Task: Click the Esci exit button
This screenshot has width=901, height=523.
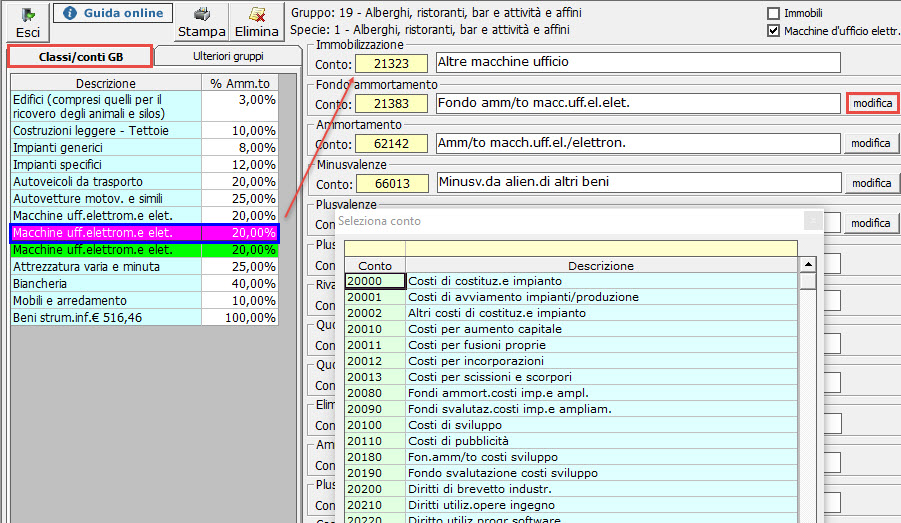Action: [28, 22]
